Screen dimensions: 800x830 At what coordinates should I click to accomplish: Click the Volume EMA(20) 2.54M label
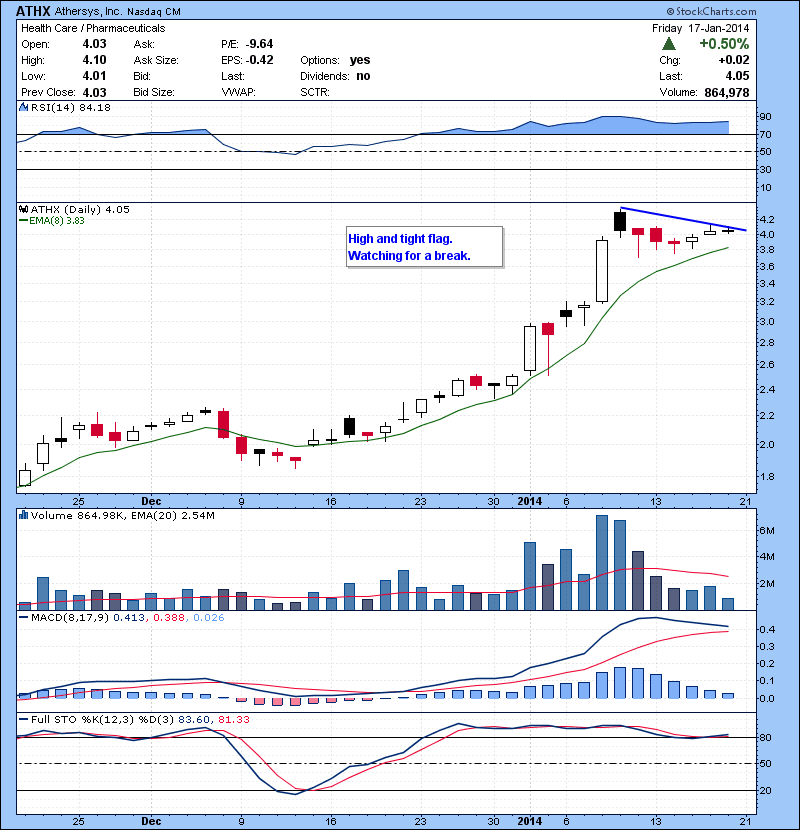point(172,516)
